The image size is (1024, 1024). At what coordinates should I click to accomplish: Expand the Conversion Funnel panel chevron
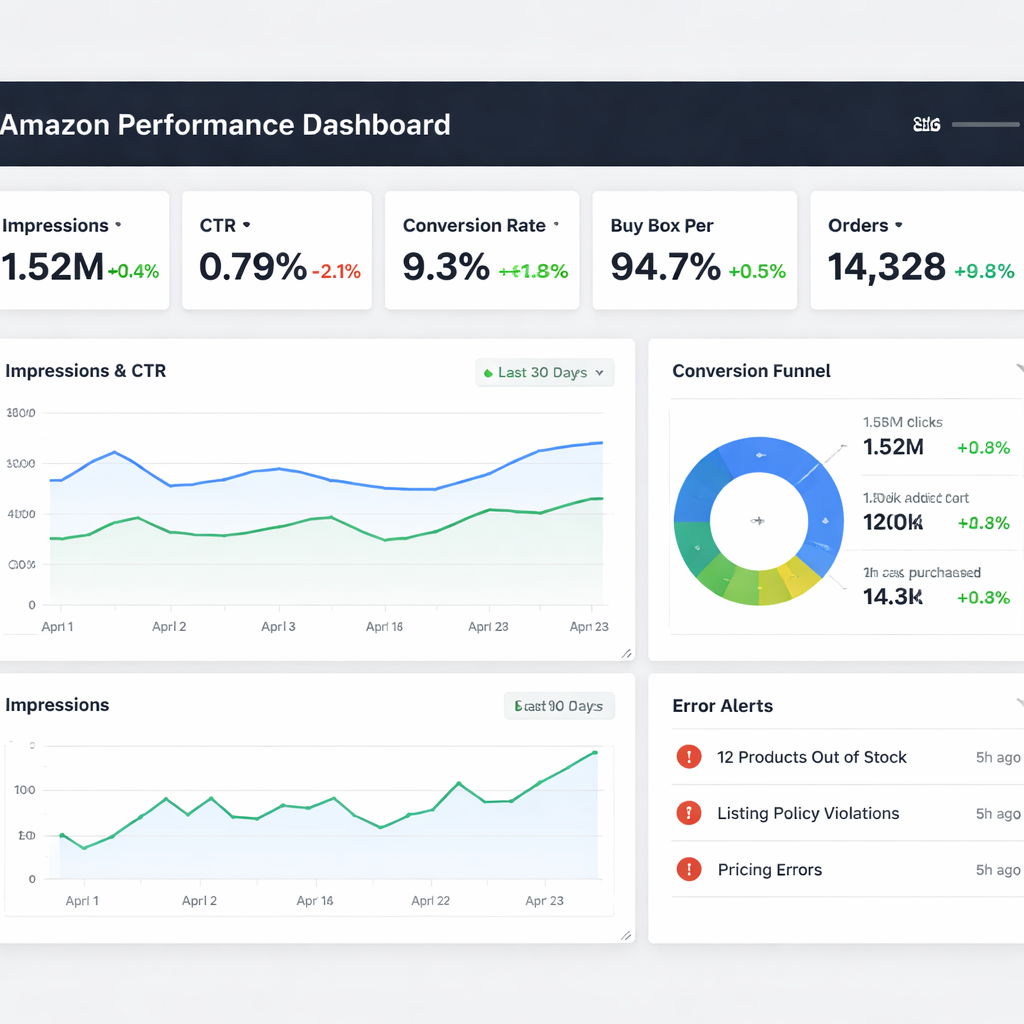tap(1019, 368)
